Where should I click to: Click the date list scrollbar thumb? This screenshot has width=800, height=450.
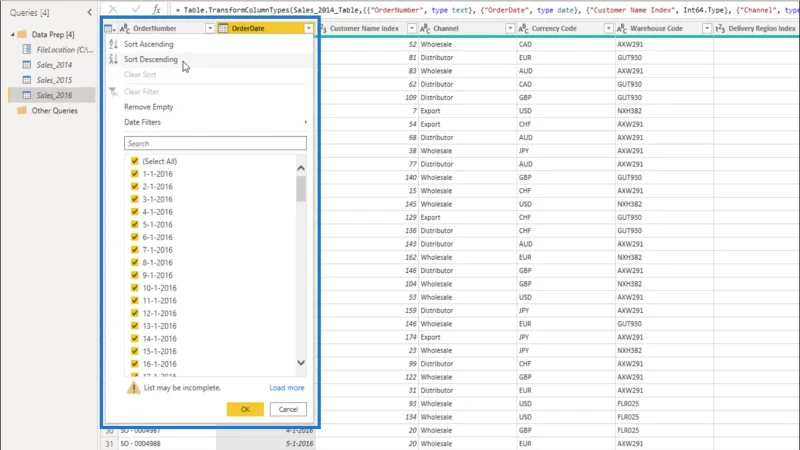tap(301, 189)
